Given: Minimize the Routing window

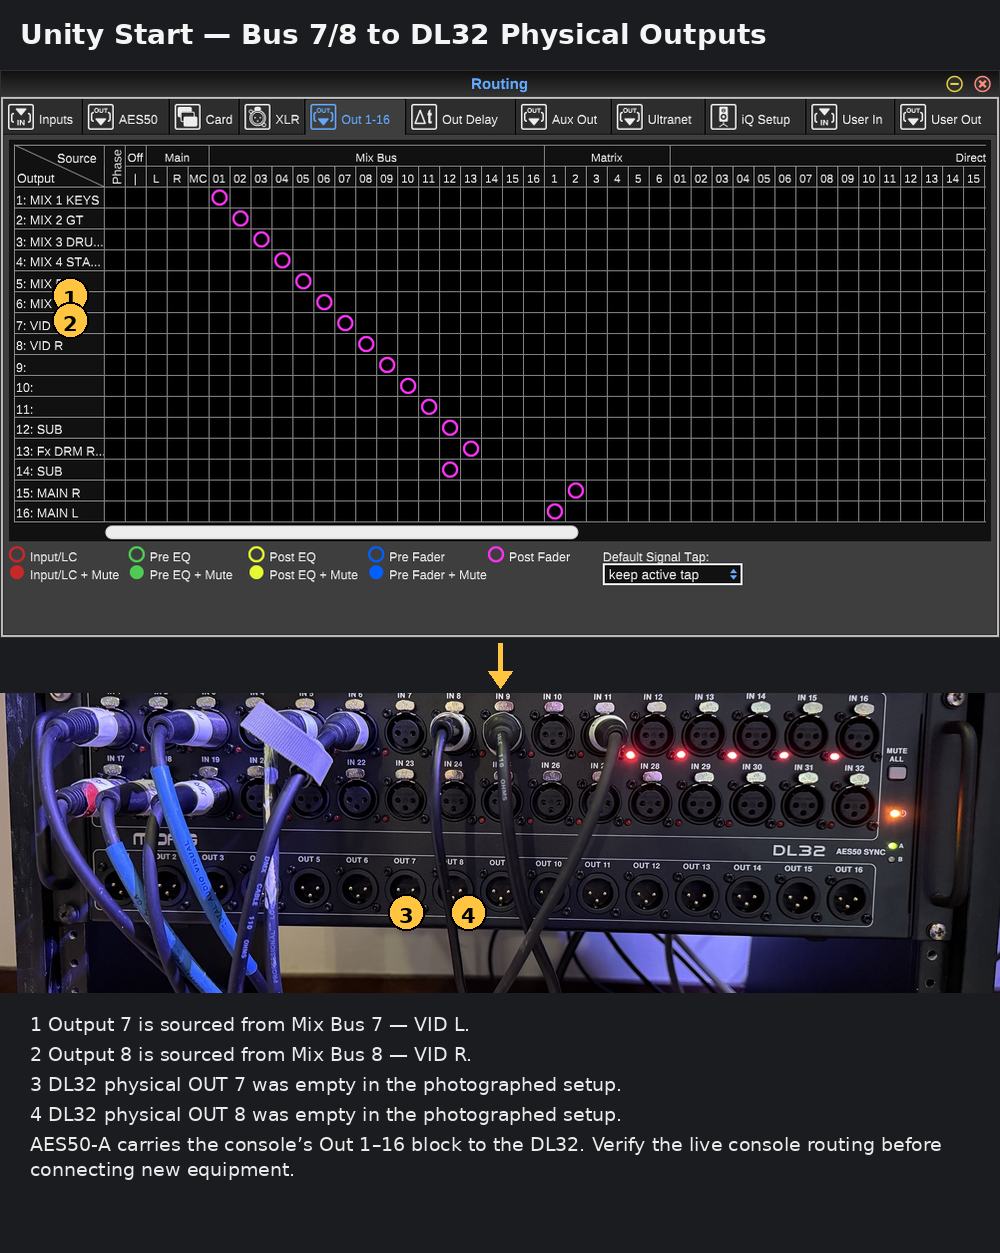Looking at the screenshot, I should (955, 84).
